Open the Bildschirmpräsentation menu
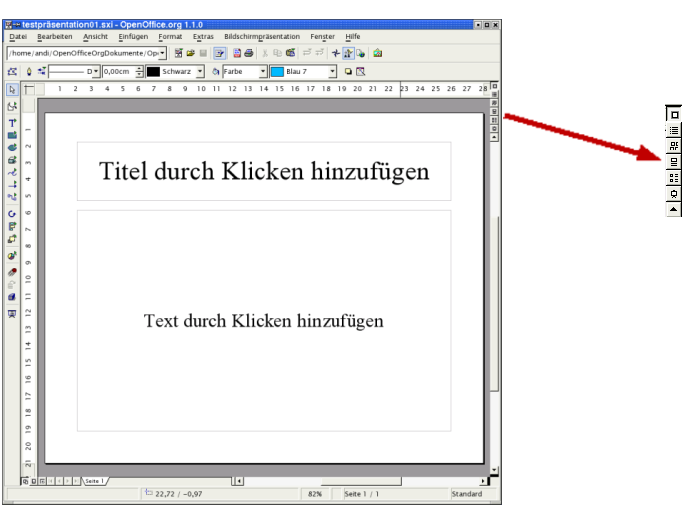 point(261,36)
